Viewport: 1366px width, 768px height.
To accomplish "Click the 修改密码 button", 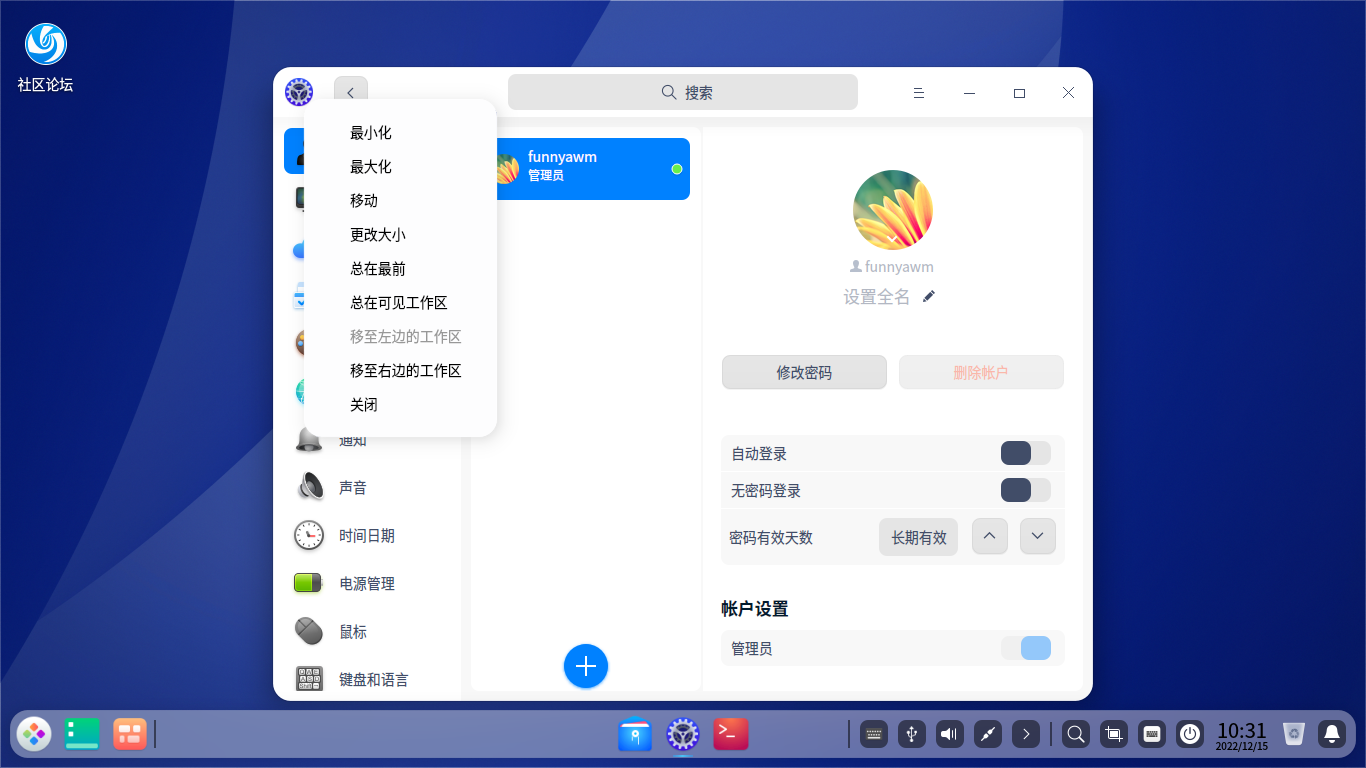I will (803, 372).
